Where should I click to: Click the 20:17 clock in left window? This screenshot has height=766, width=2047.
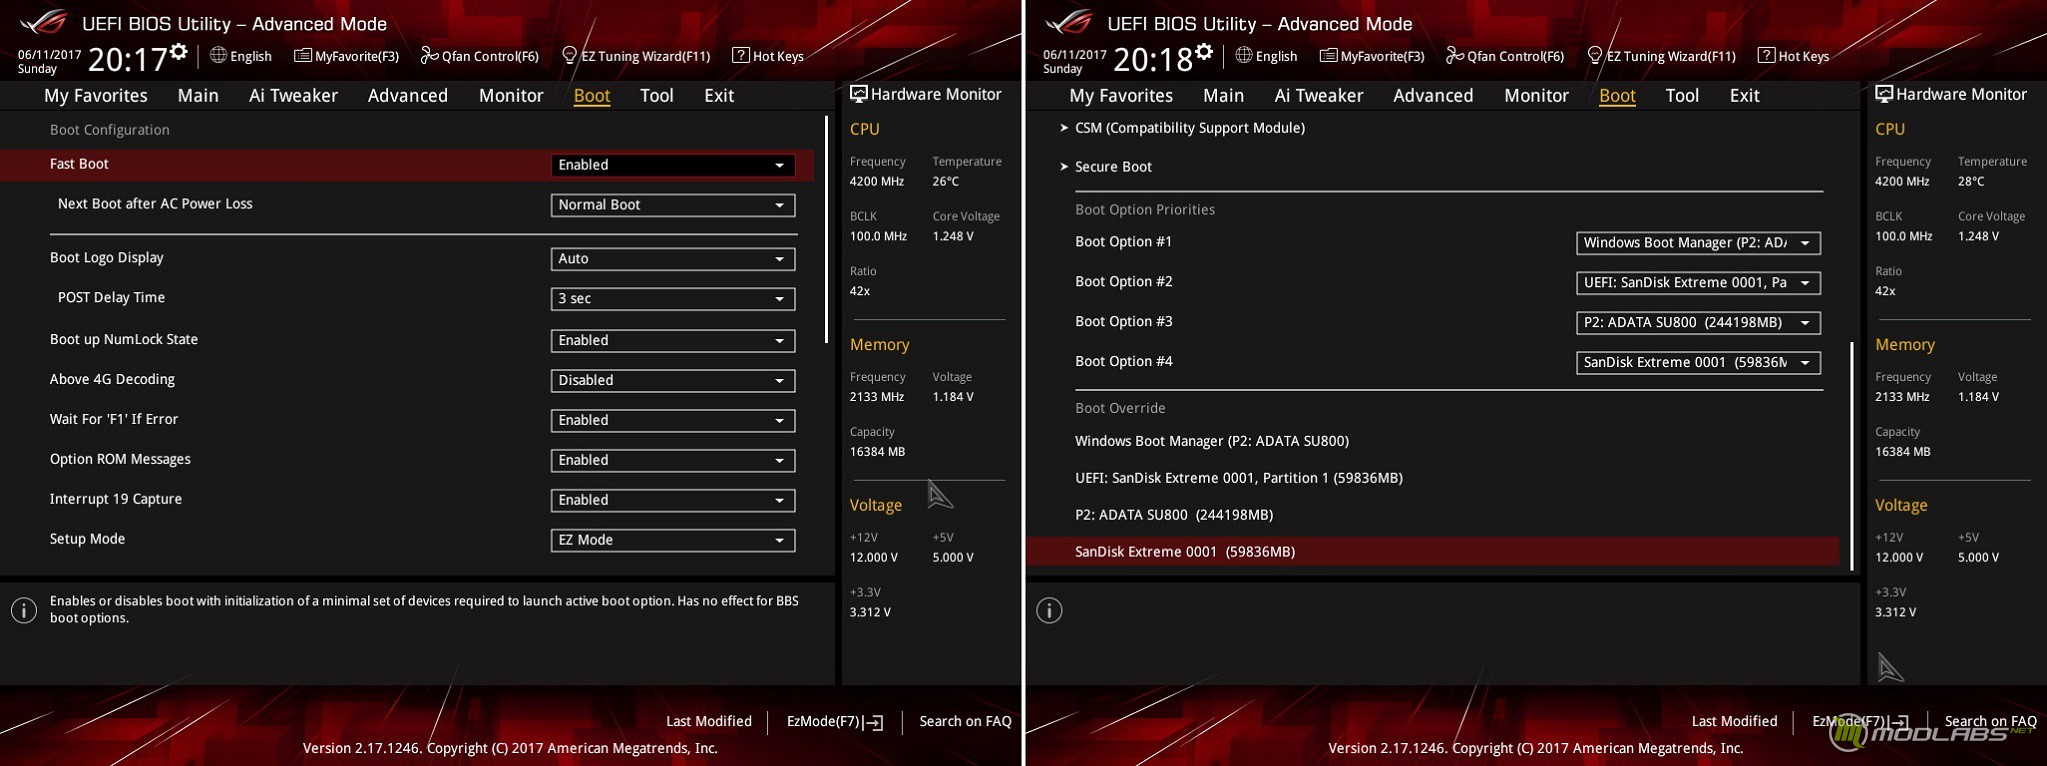127,60
